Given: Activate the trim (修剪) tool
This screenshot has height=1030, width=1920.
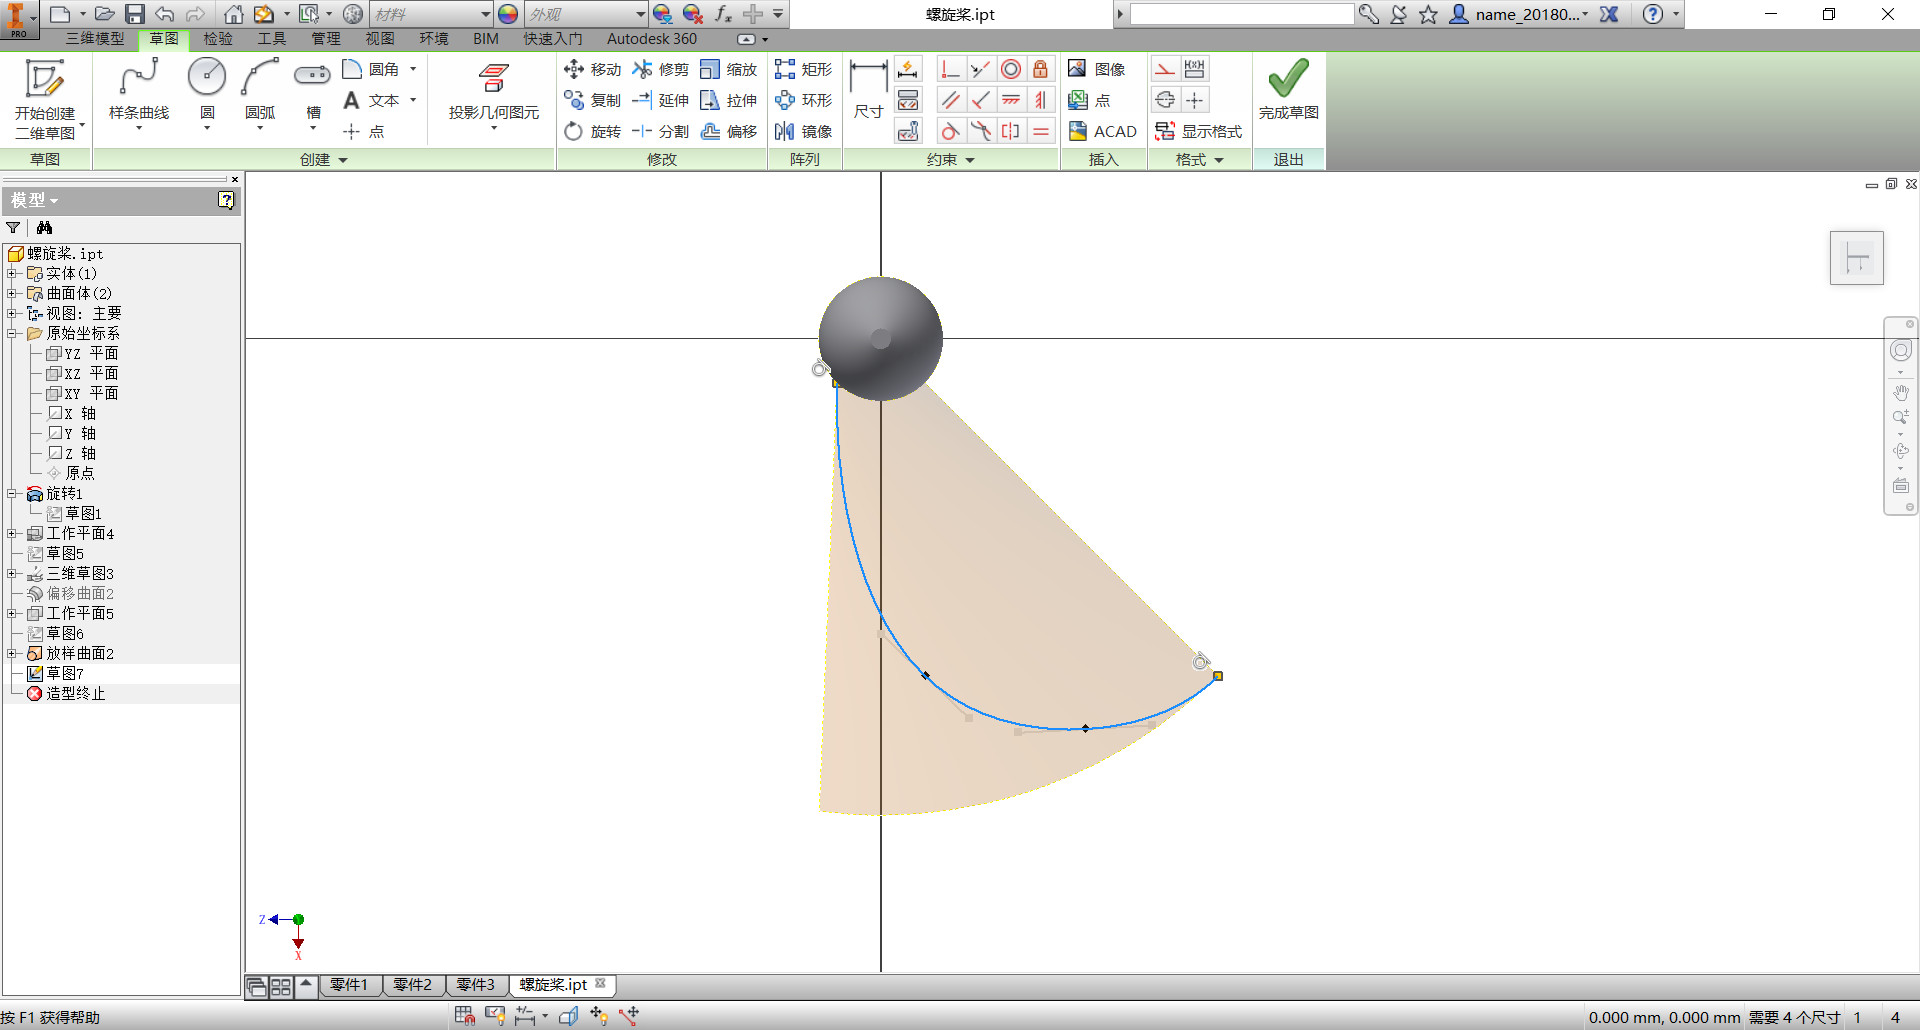Looking at the screenshot, I should click(x=660, y=69).
